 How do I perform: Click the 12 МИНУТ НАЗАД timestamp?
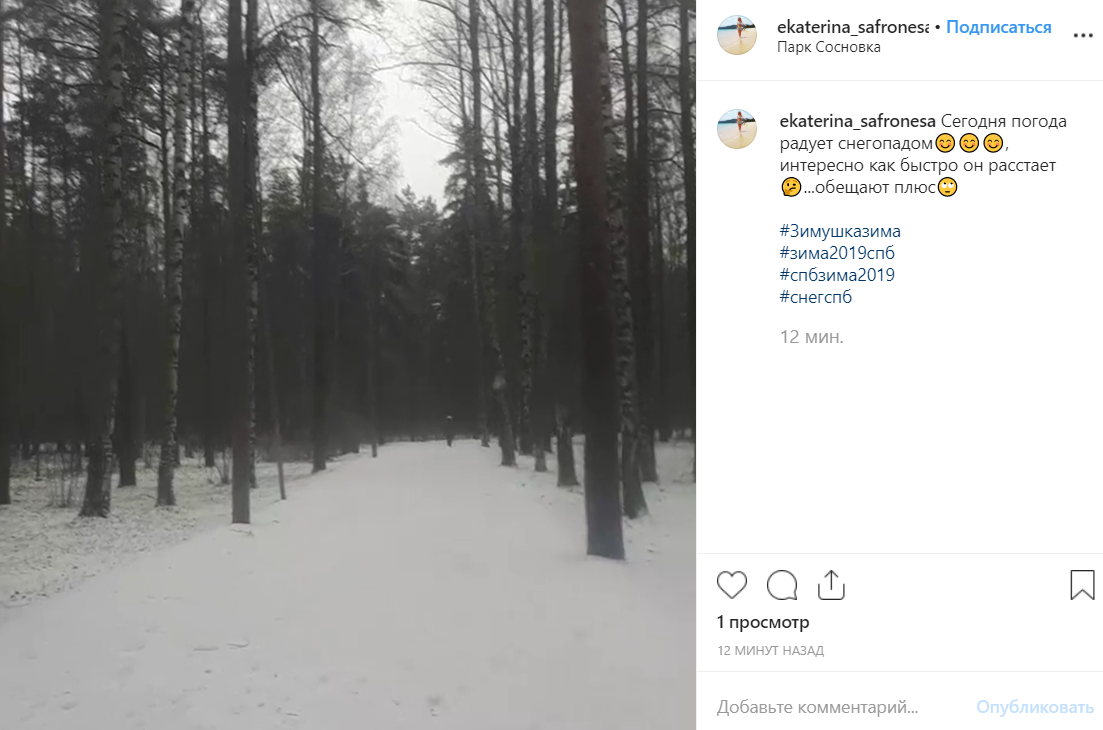point(770,651)
